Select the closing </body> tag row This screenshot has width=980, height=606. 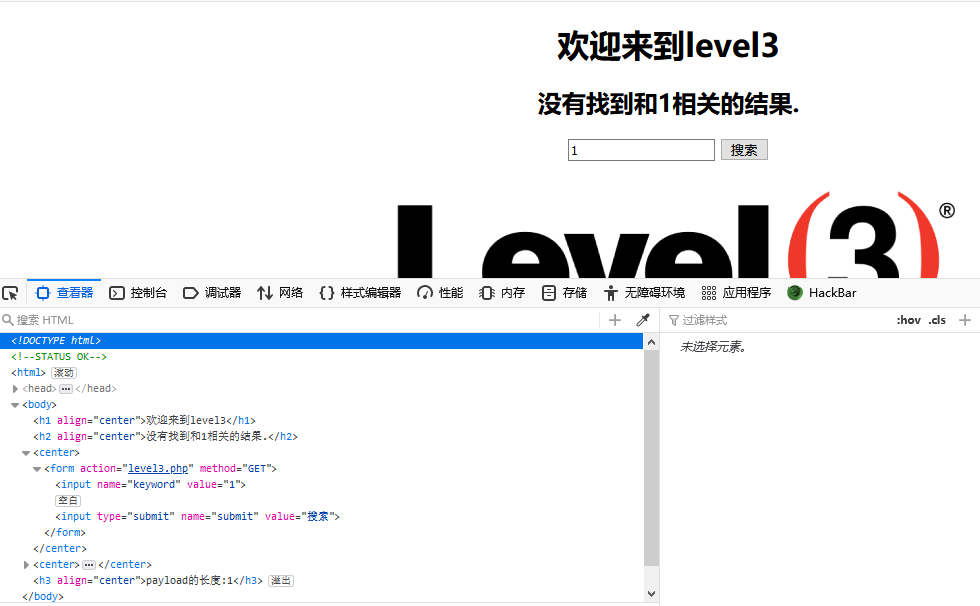(x=321, y=597)
